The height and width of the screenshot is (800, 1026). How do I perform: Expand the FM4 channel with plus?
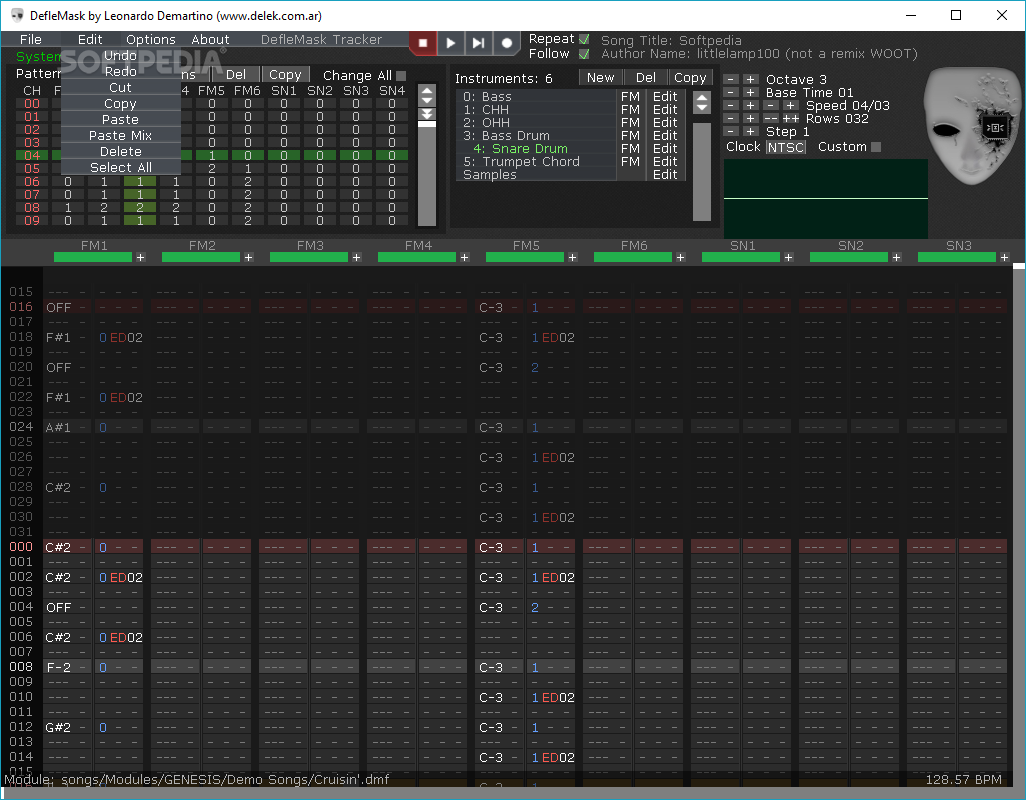coord(464,258)
